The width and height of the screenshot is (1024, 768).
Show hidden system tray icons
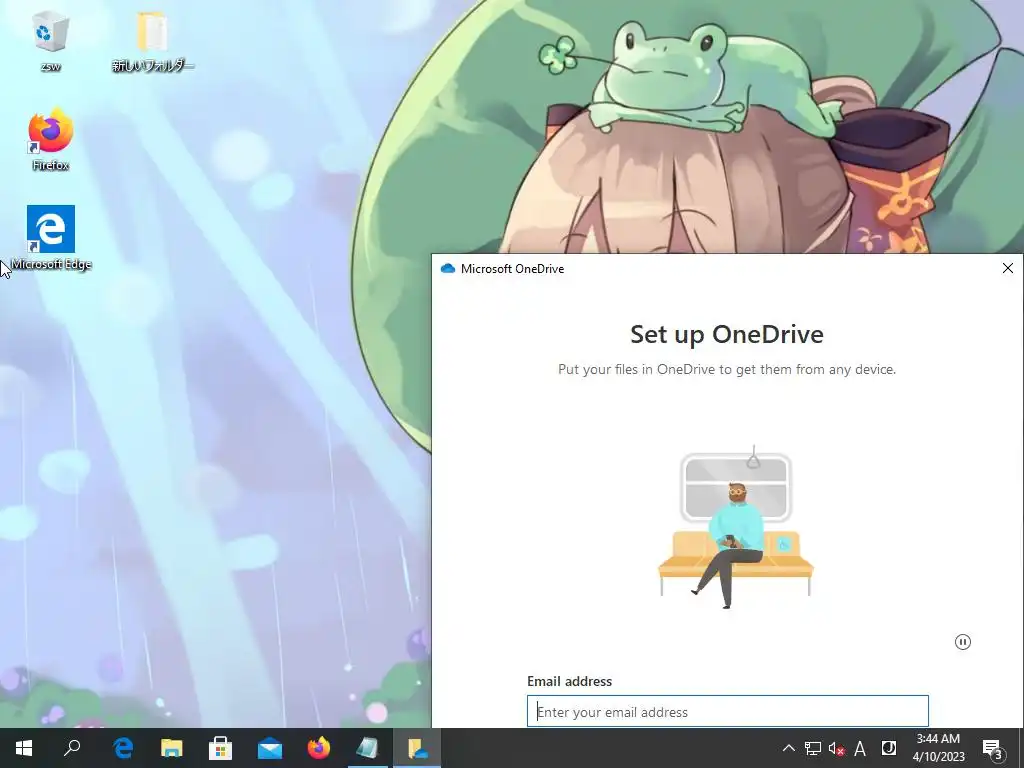pyautogui.click(x=788, y=748)
